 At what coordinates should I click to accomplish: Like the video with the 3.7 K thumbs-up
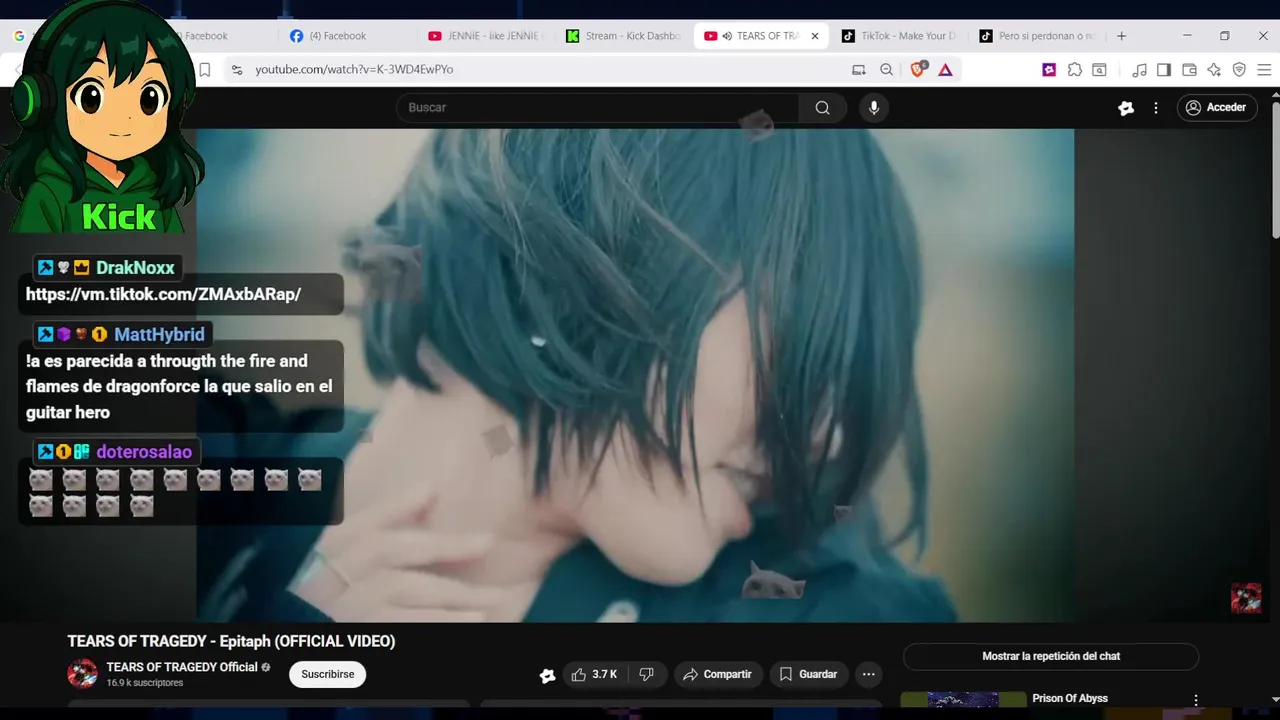click(594, 675)
